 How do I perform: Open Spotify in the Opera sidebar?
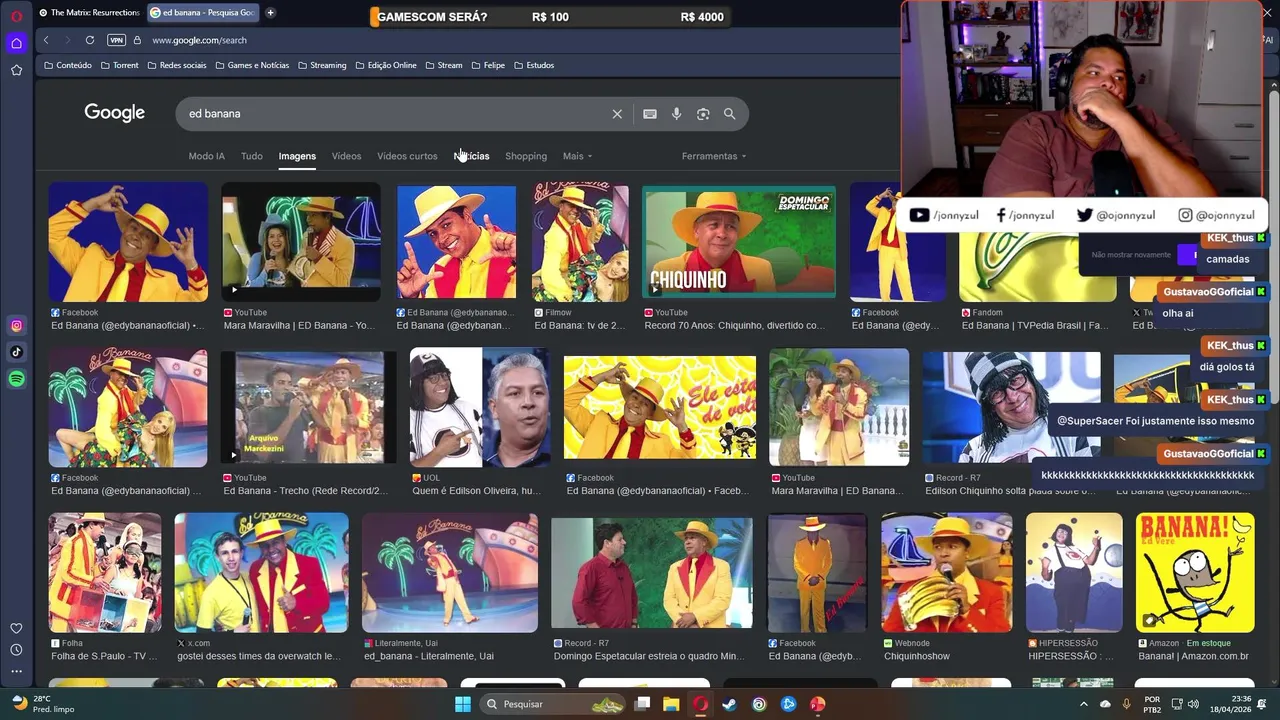point(17,379)
